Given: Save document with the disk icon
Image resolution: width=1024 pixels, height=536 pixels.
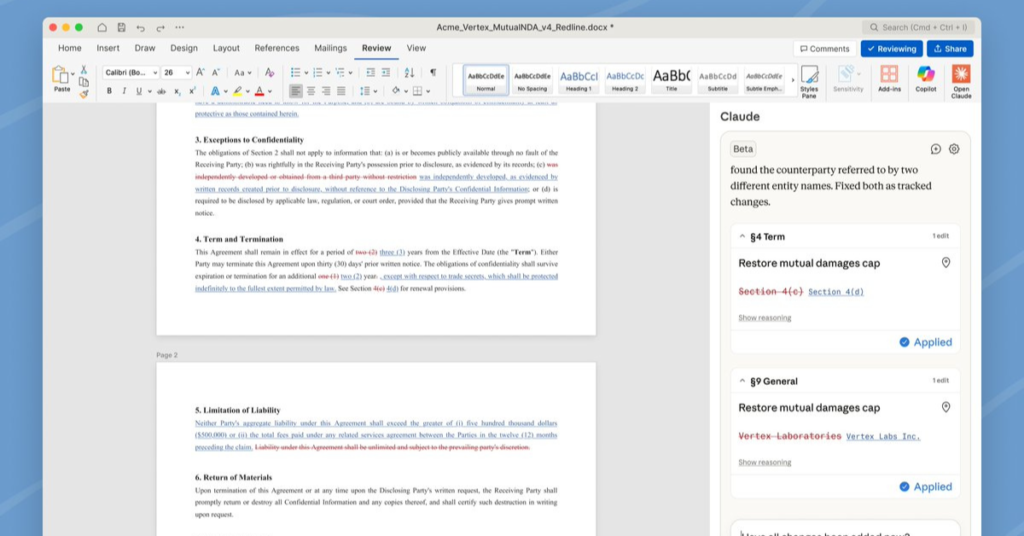Looking at the screenshot, I should coord(121,27).
